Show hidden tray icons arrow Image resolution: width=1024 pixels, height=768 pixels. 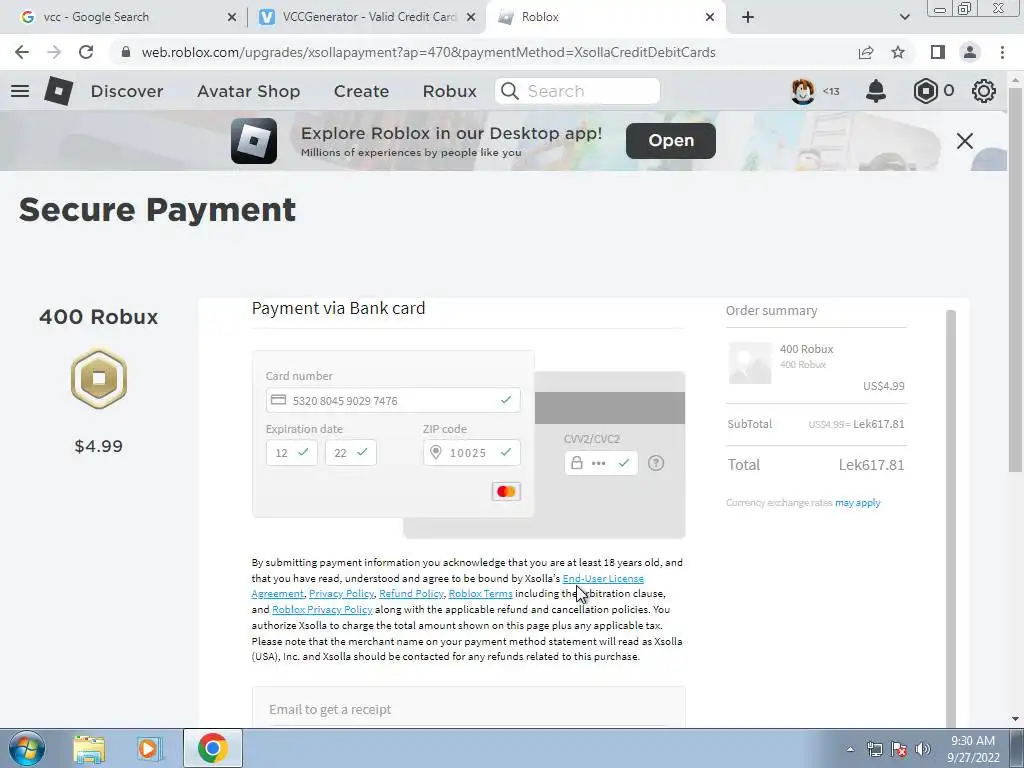pos(850,749)
